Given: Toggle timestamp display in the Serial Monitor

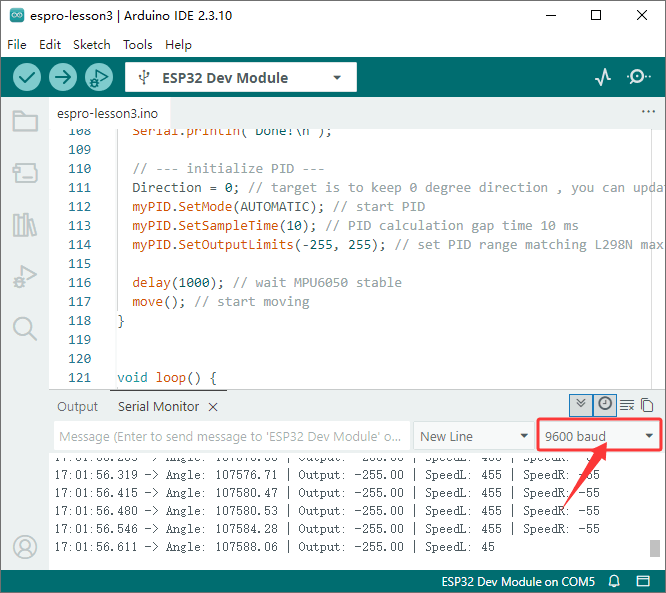Looking at the screenshot, I should point(605,405).
